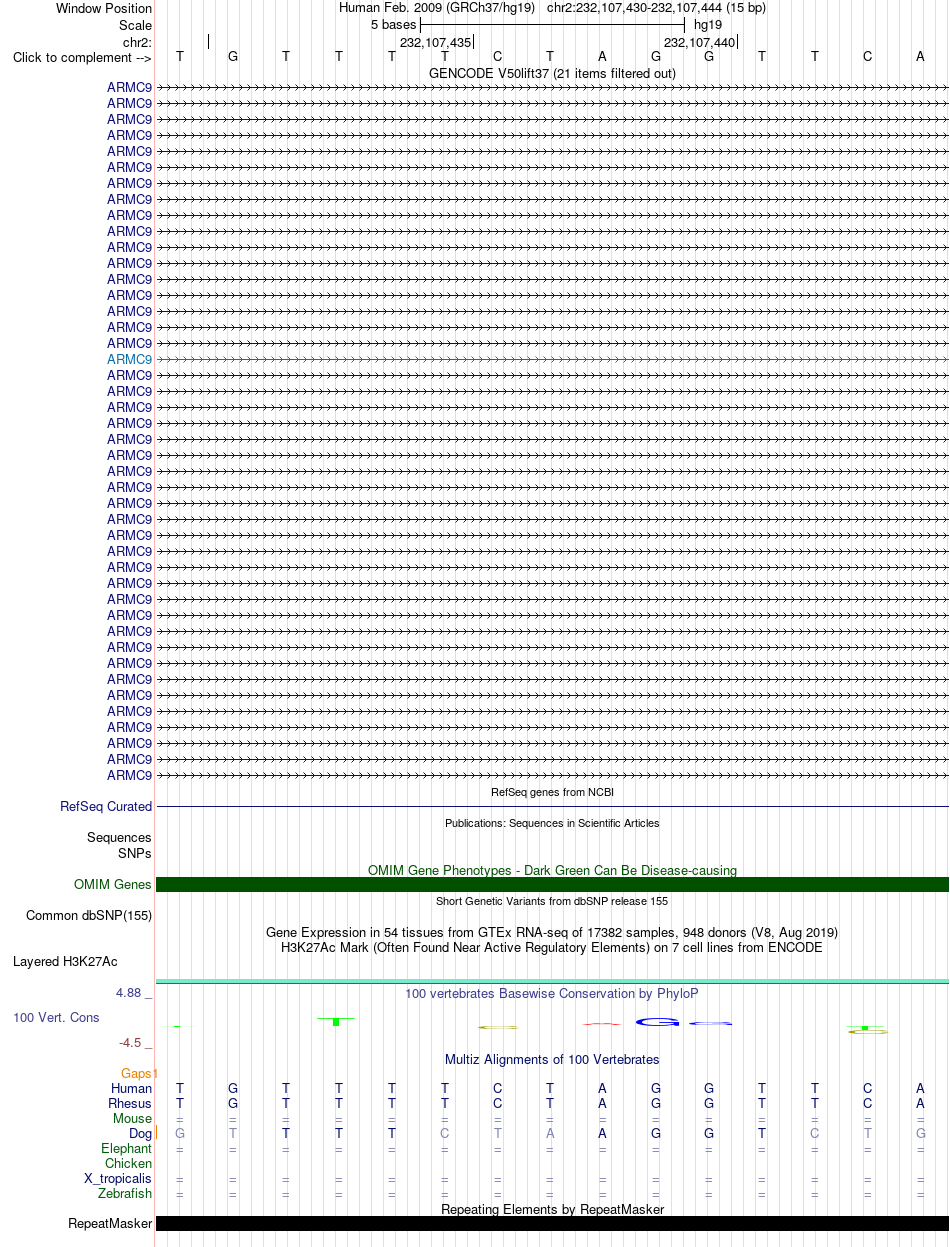Image resolution: width=950 pixels, height=1247 pixels.
Task: Open the OMIM Gene Phenotypes track title
Action: tap(552, 870)
